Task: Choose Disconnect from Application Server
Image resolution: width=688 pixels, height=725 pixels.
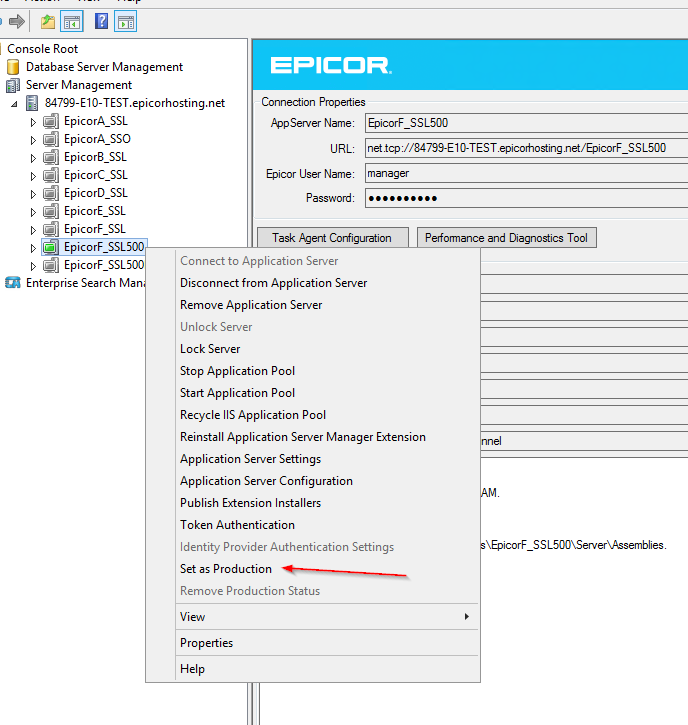Action: (273, 283)
